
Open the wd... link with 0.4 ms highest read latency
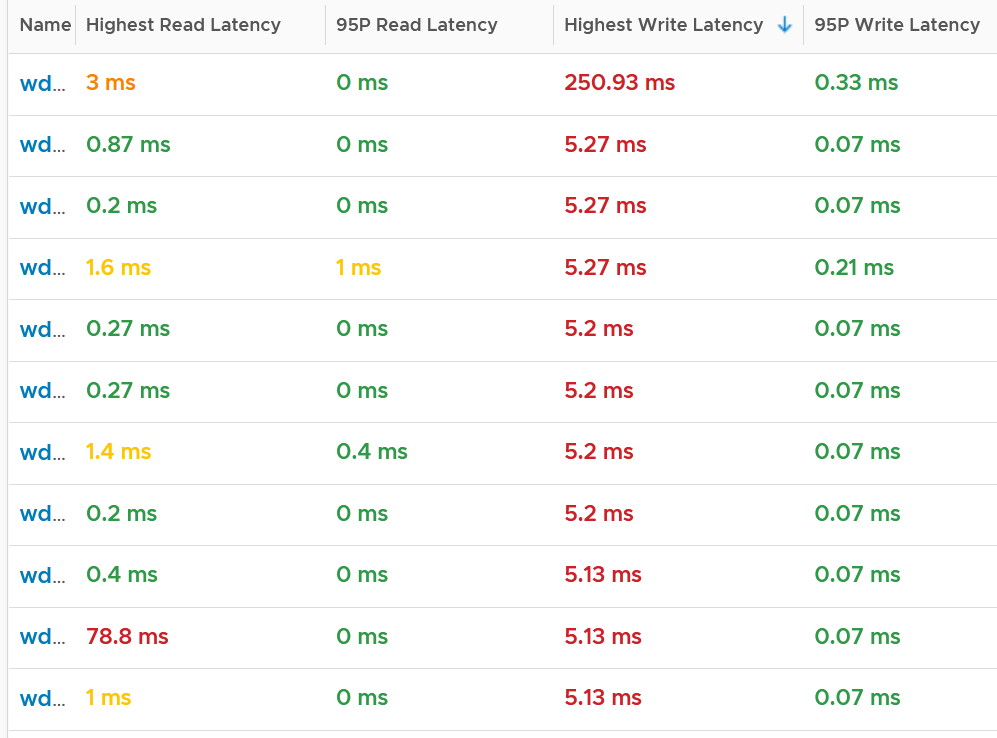pos(43,575)
